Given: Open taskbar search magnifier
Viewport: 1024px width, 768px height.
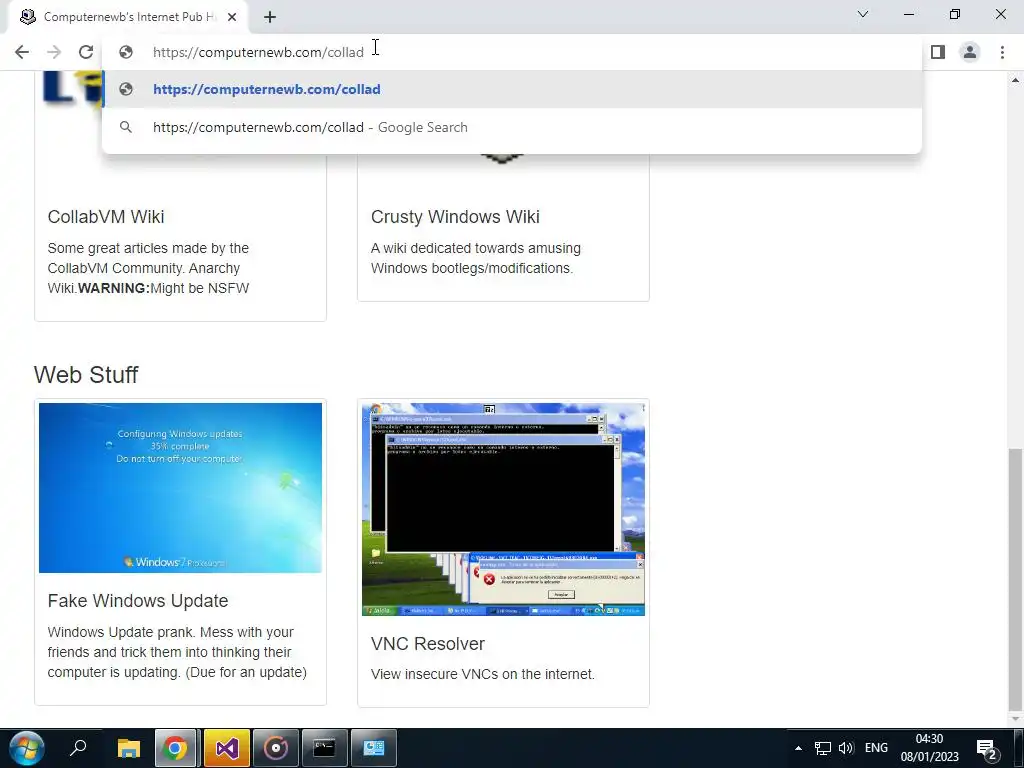Looking at the screenshot, I should pos(78,748).
